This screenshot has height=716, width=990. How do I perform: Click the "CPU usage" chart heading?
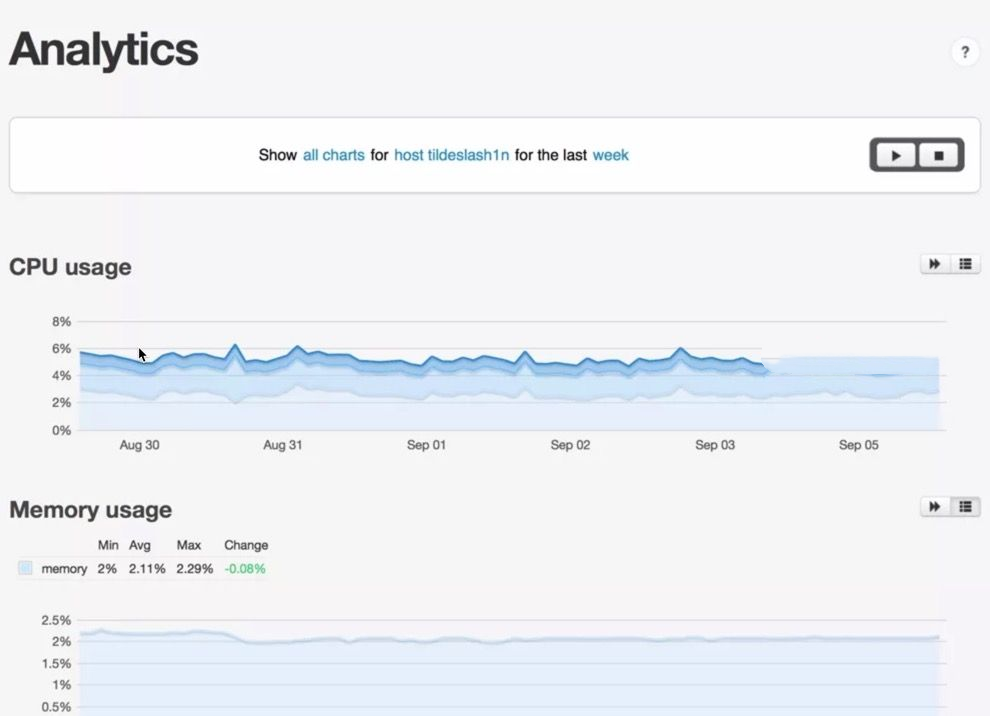[x=70, y=267]
